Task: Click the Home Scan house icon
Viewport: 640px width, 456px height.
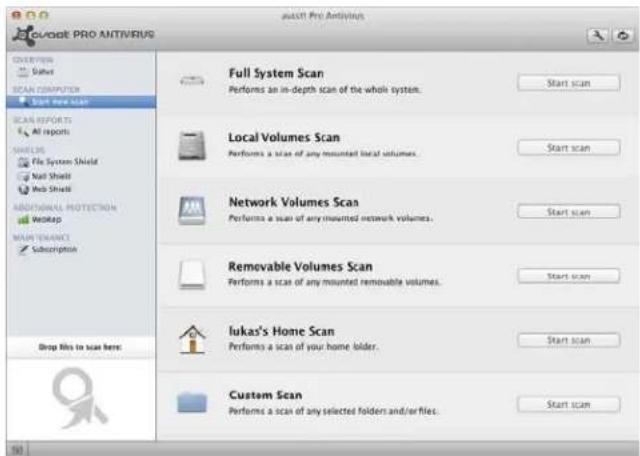Action: [x=192, y=339]
